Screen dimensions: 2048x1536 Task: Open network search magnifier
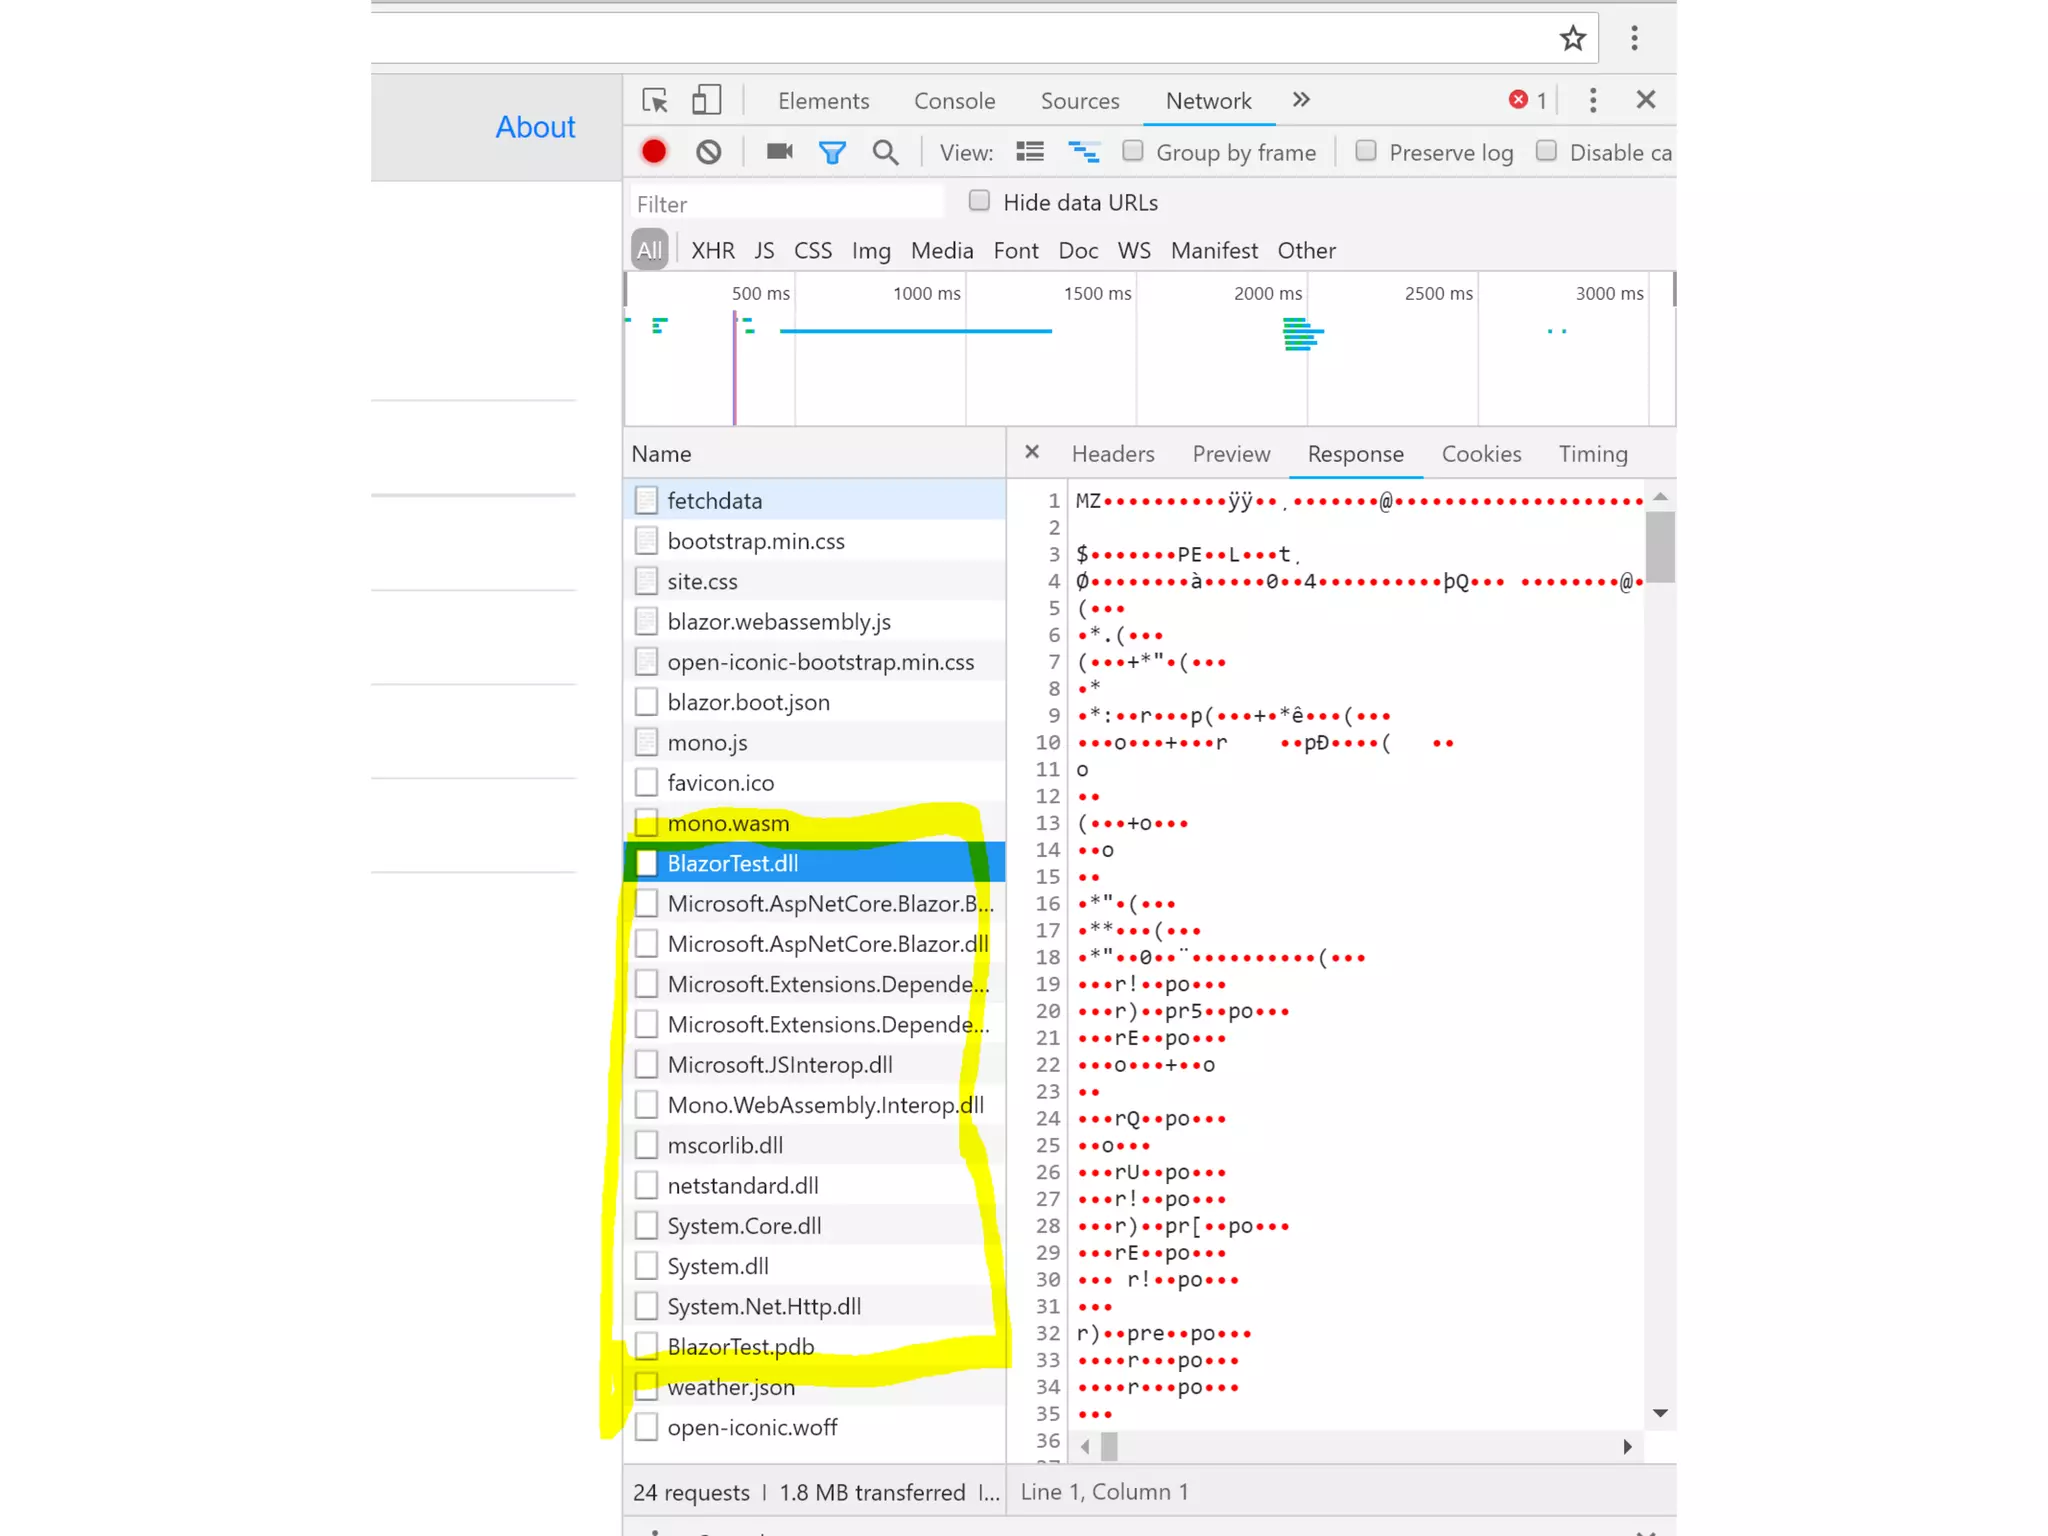(x=885, y=152)
